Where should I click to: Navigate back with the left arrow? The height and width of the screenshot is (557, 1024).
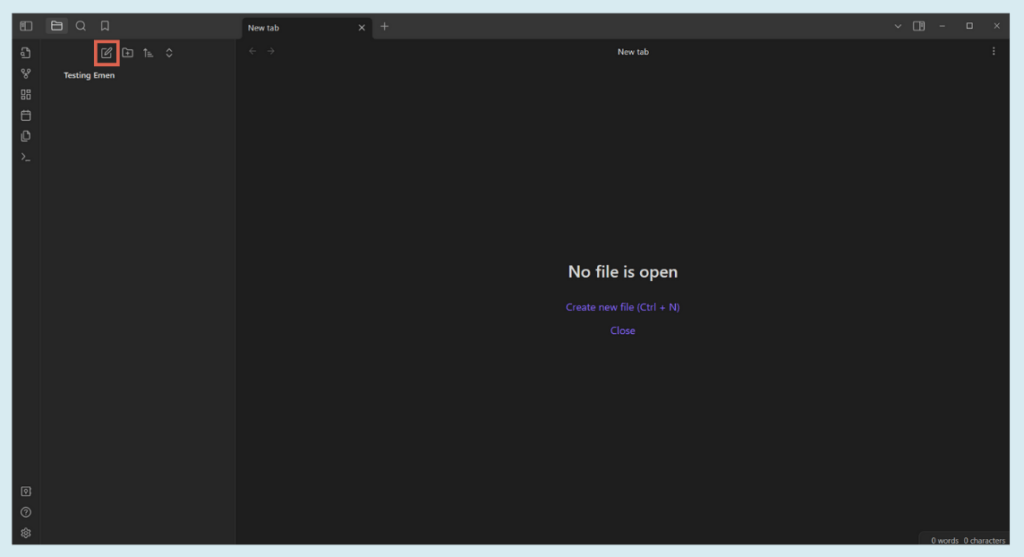click(253, 52)
